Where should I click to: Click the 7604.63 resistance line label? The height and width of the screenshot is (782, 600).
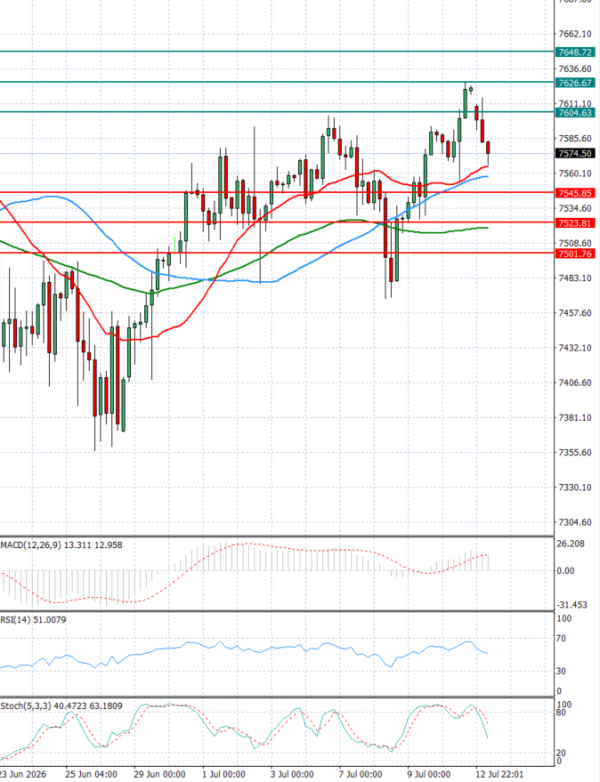(x=575, y=113)
